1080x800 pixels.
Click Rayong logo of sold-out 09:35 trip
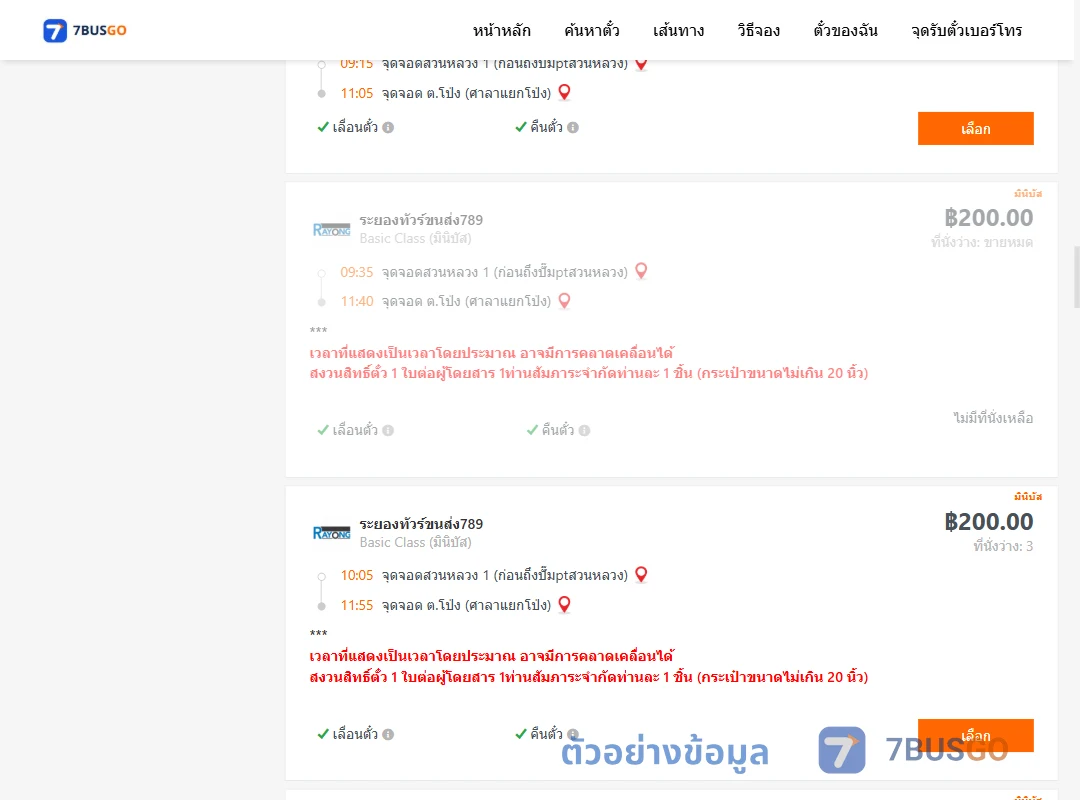[x=331, y=229]
